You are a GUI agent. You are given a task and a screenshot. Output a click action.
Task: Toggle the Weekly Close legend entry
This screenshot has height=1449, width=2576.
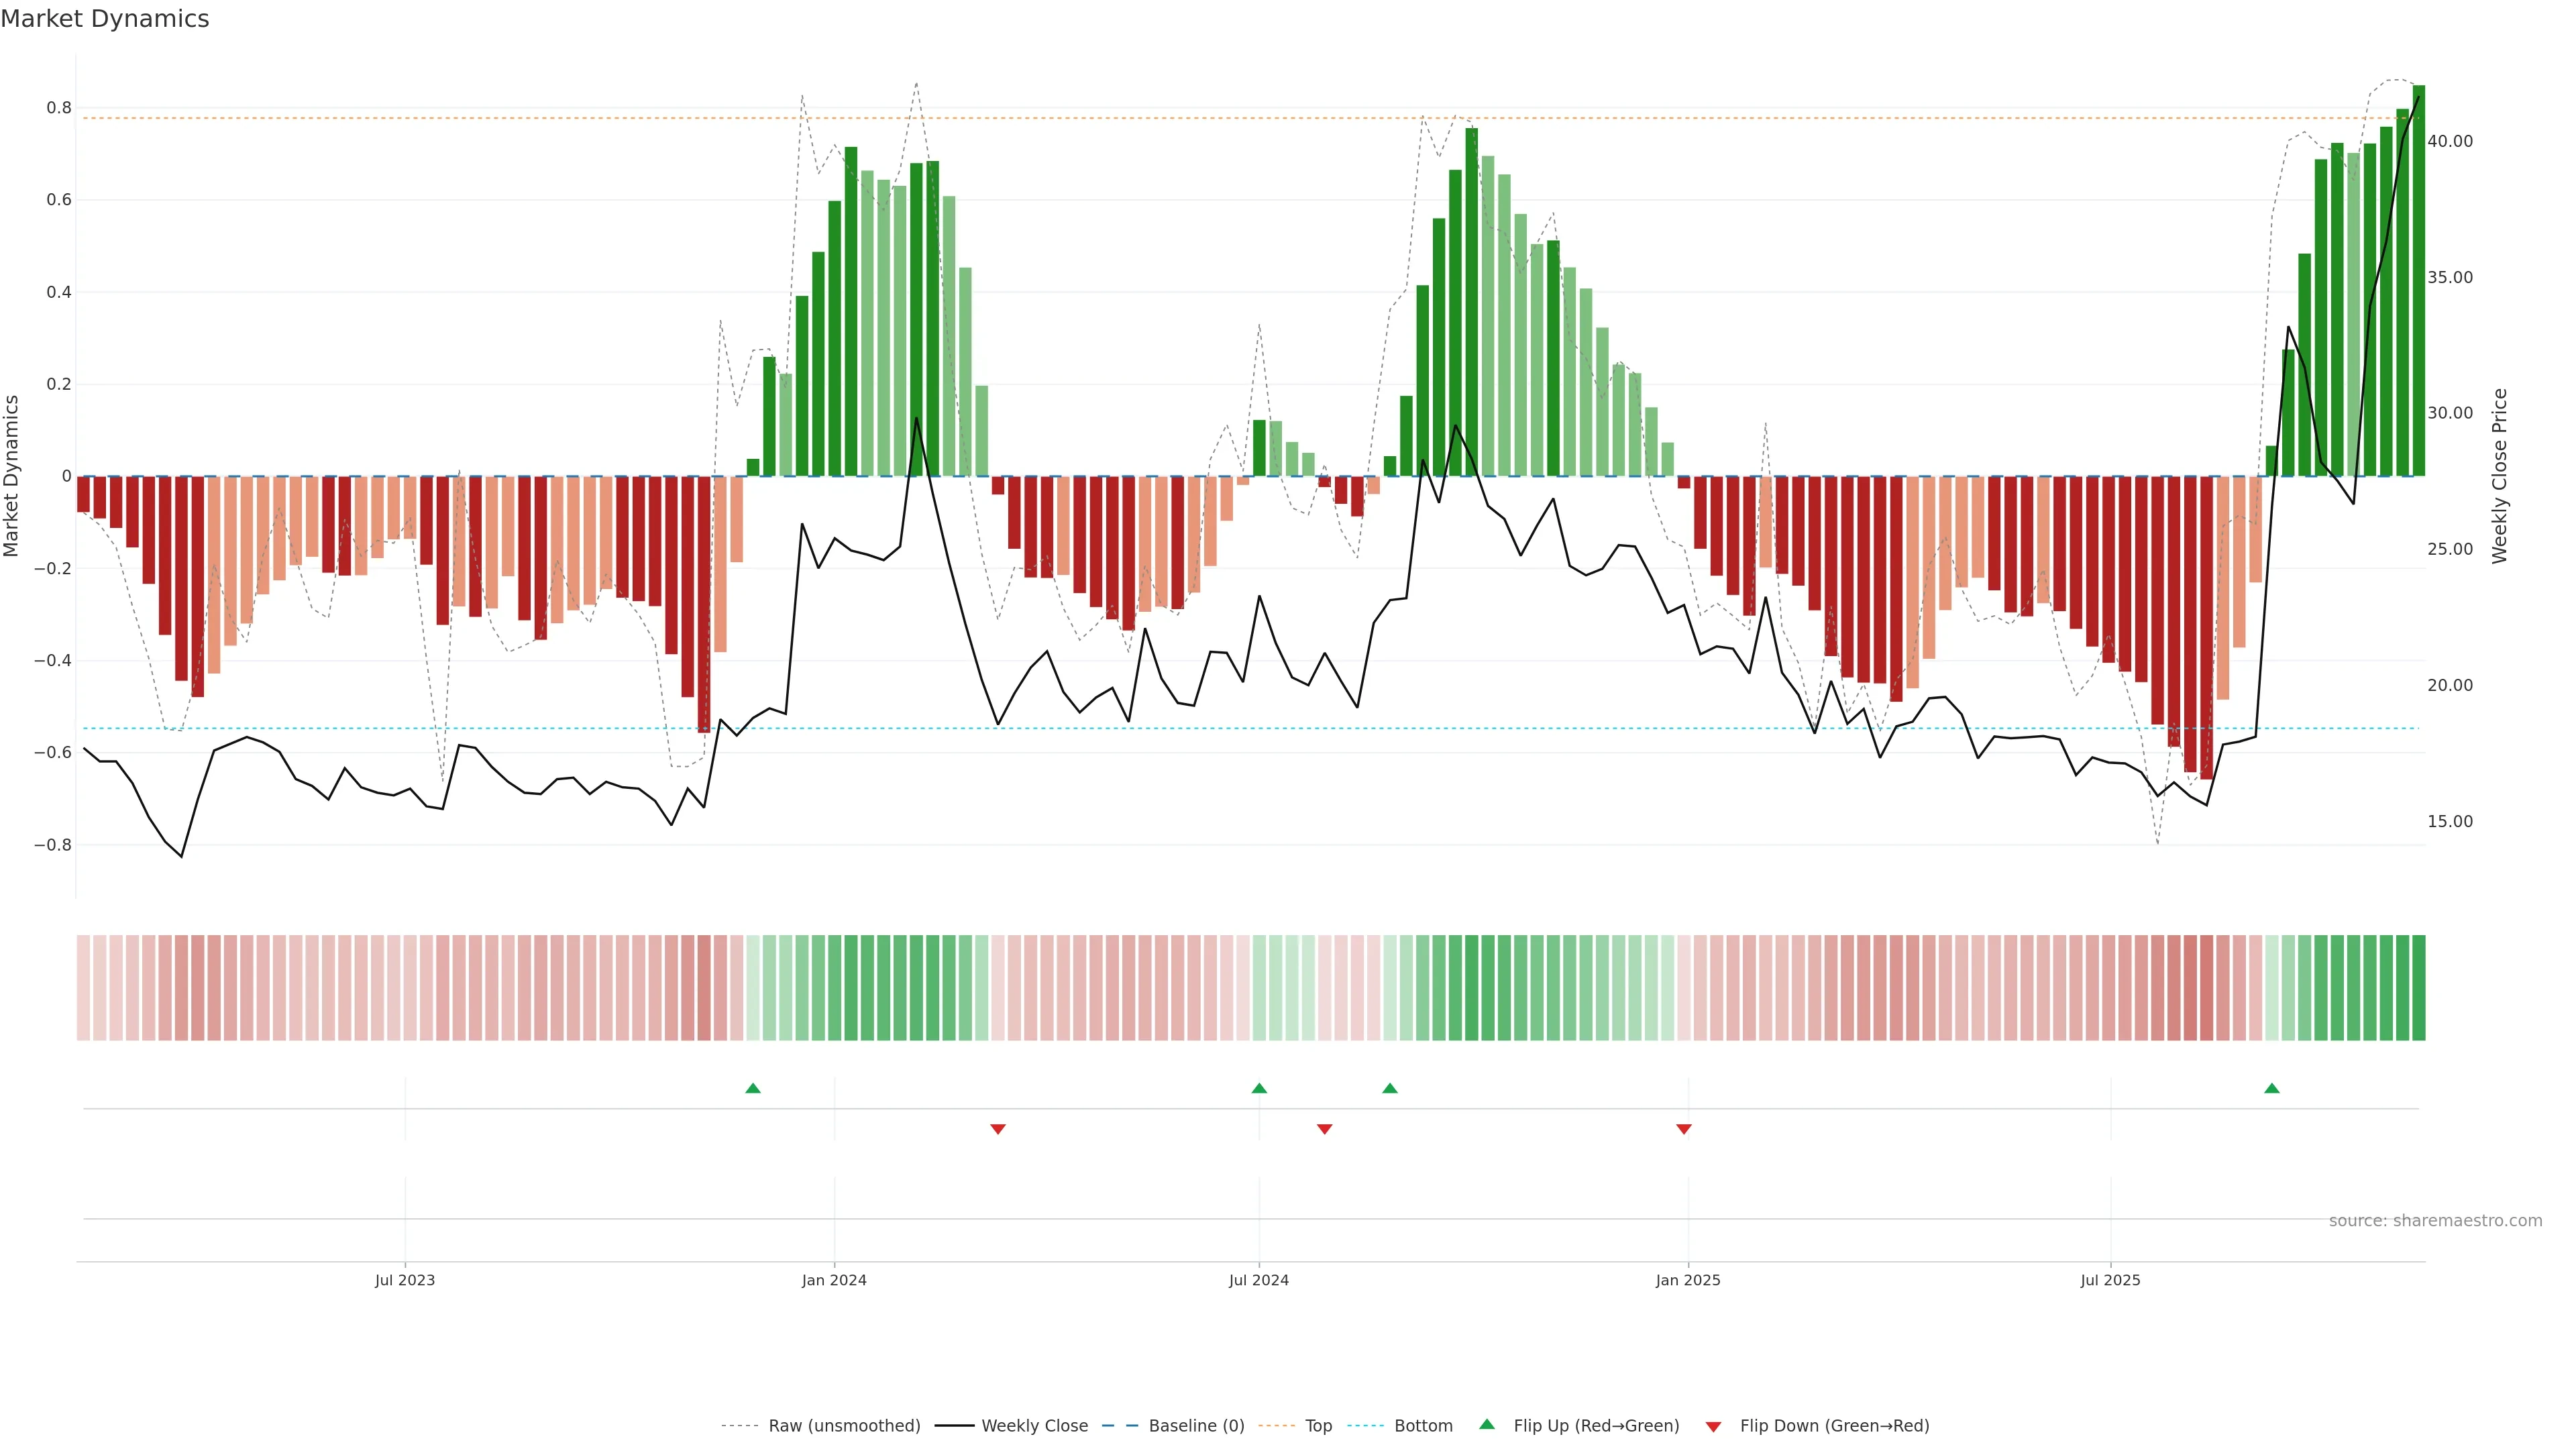[x=1034, y=1426]
